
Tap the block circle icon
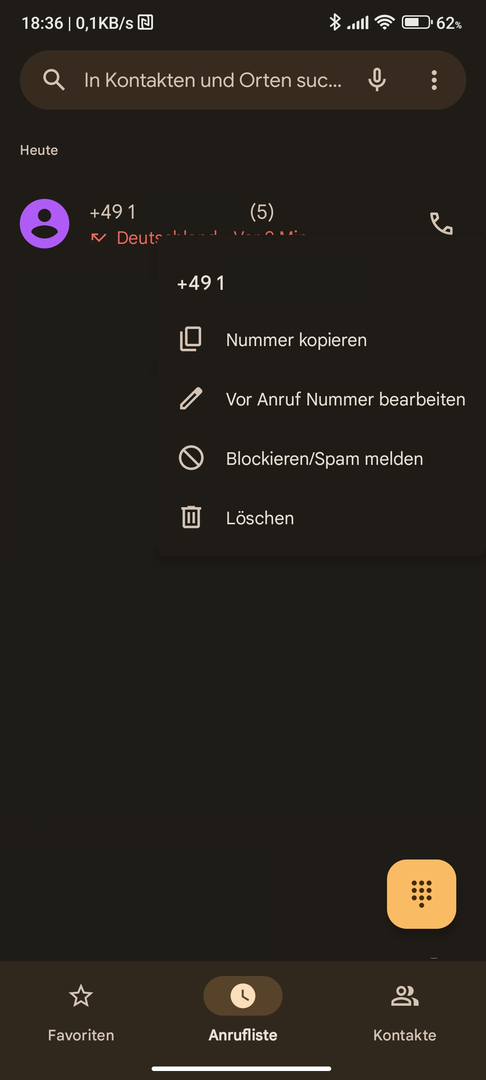(191, 458)
